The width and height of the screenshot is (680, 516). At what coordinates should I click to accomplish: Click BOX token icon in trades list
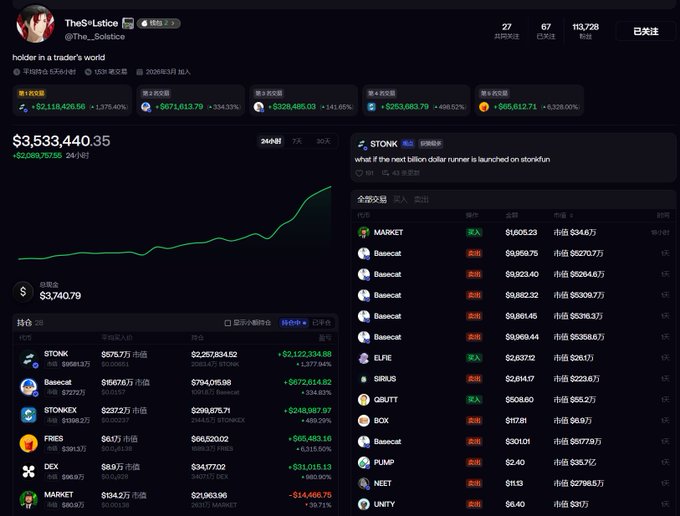(x=363, y=421)
